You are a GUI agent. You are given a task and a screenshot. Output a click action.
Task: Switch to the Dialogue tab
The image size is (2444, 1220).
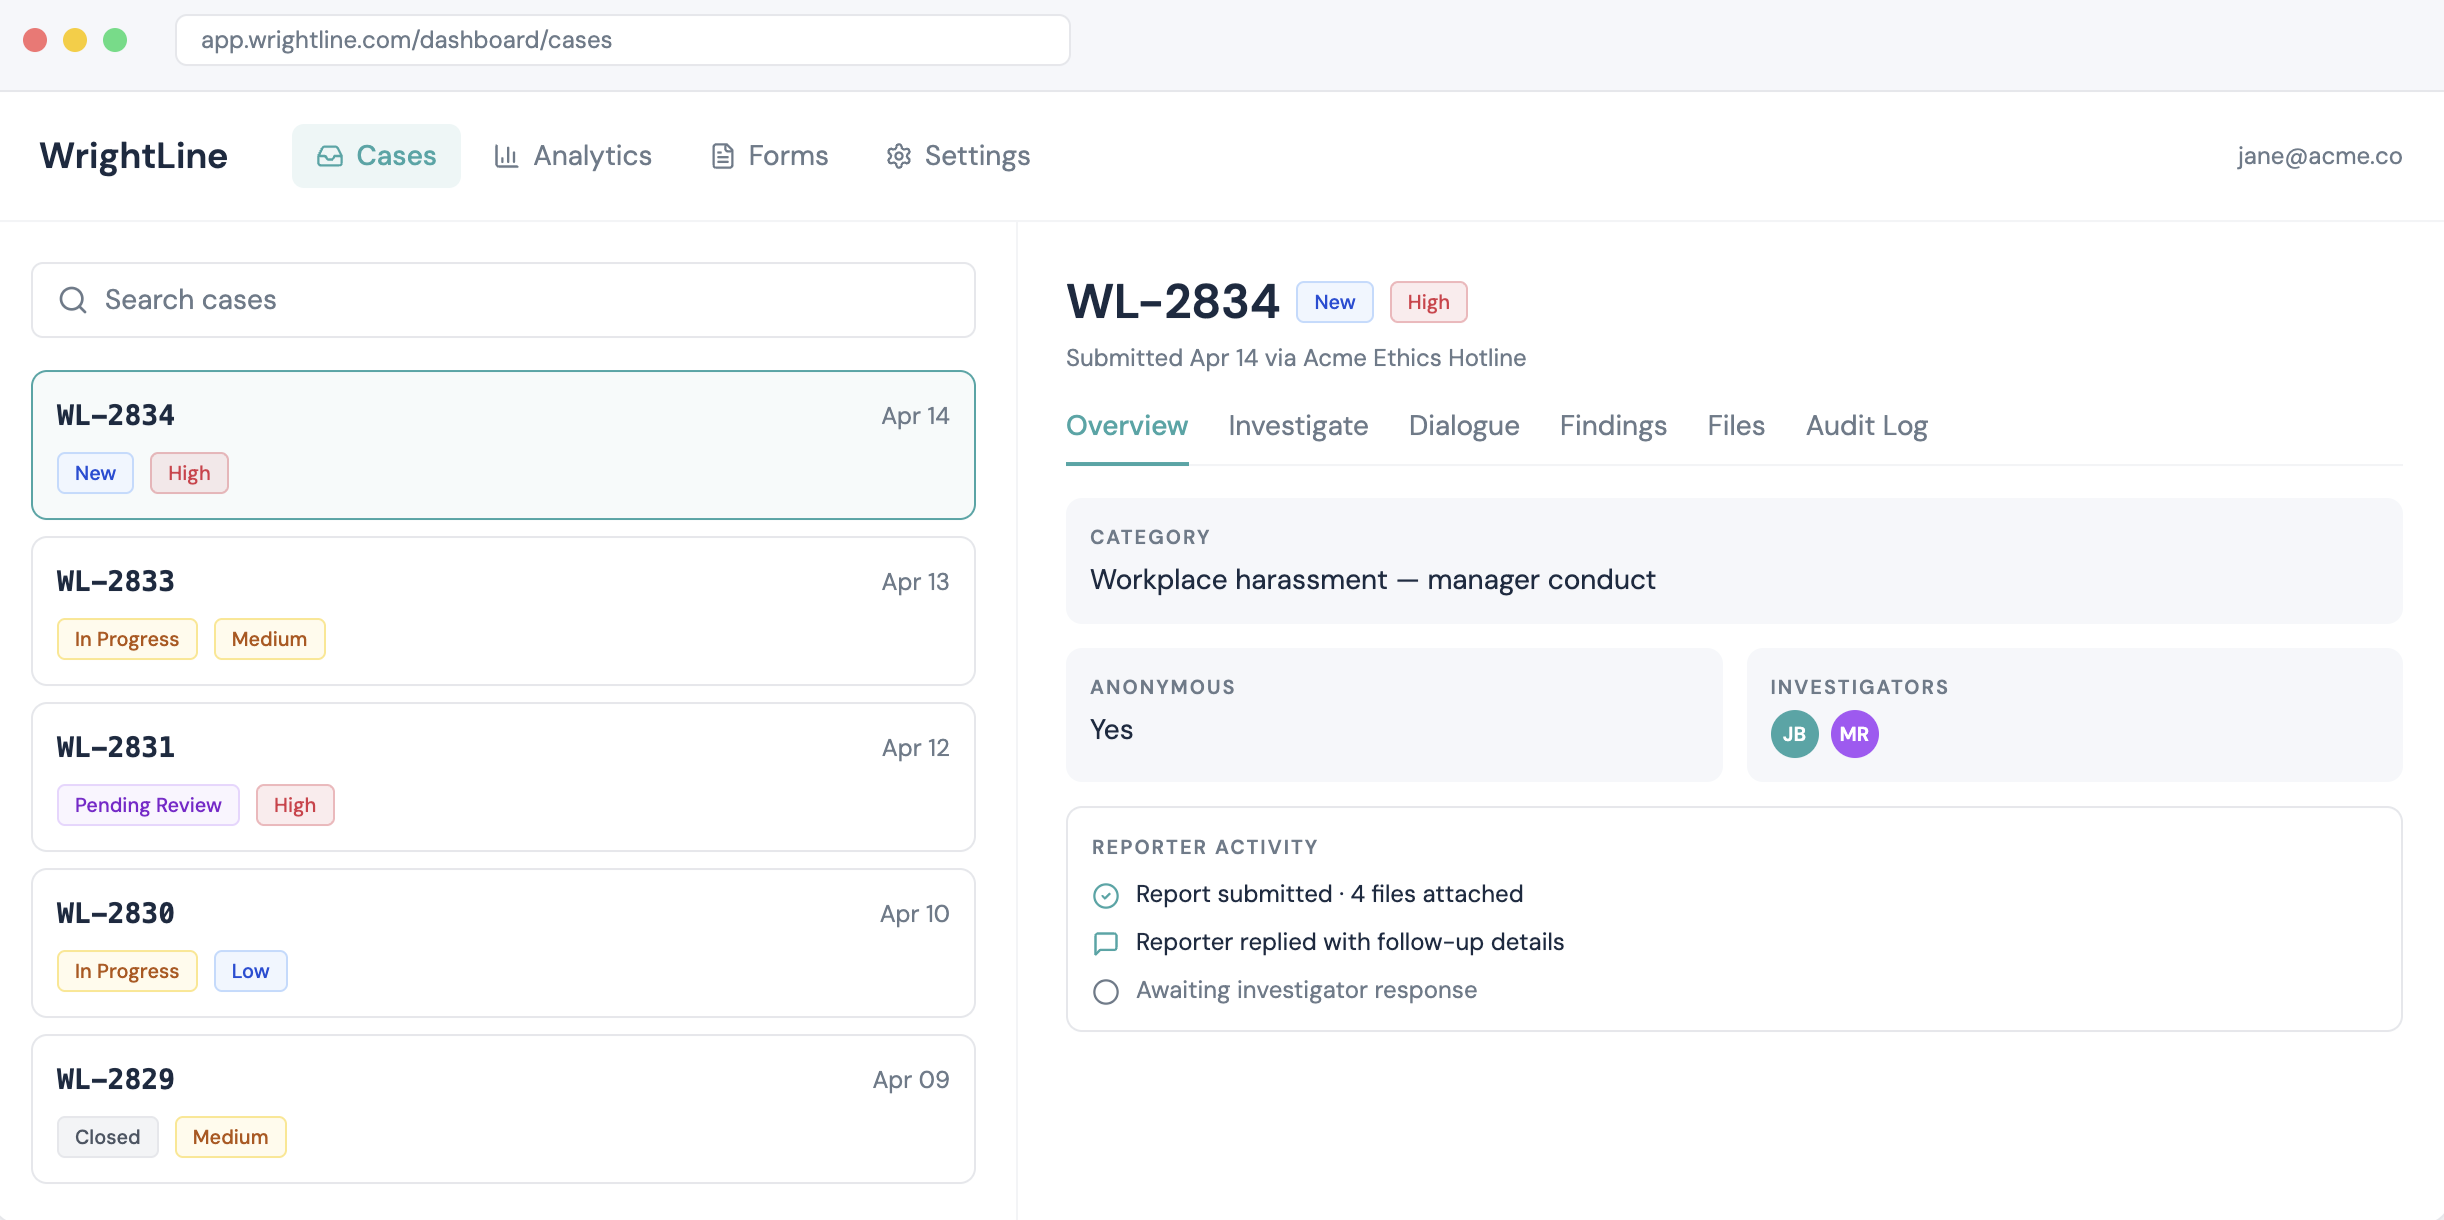click(x=1464, y=426)
